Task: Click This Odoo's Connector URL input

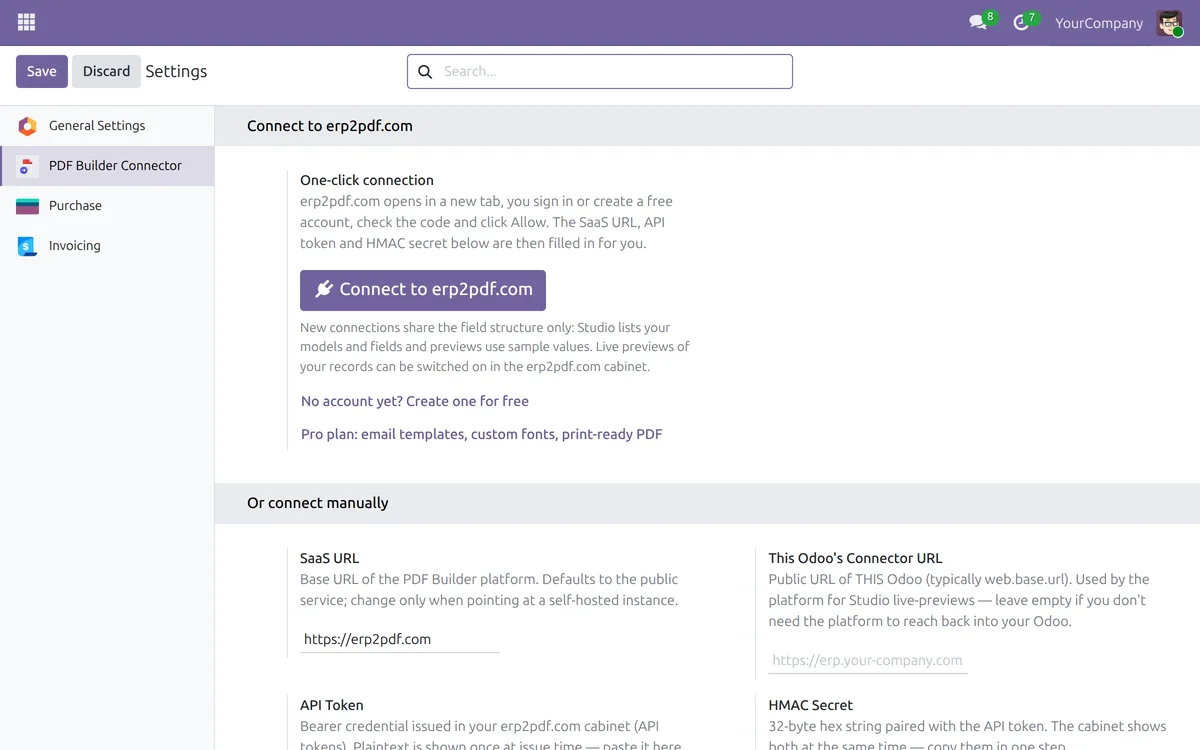Action: tap(868, 660)
